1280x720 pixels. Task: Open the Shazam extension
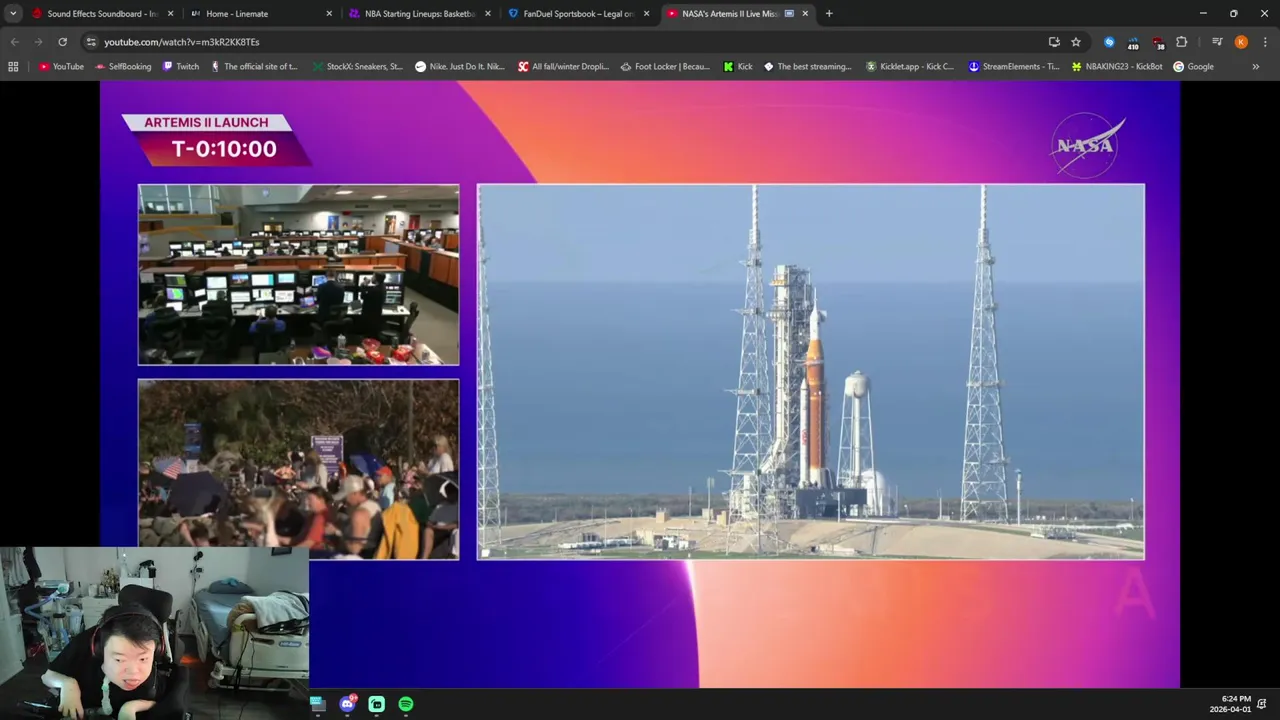[x=1109, y=42]
